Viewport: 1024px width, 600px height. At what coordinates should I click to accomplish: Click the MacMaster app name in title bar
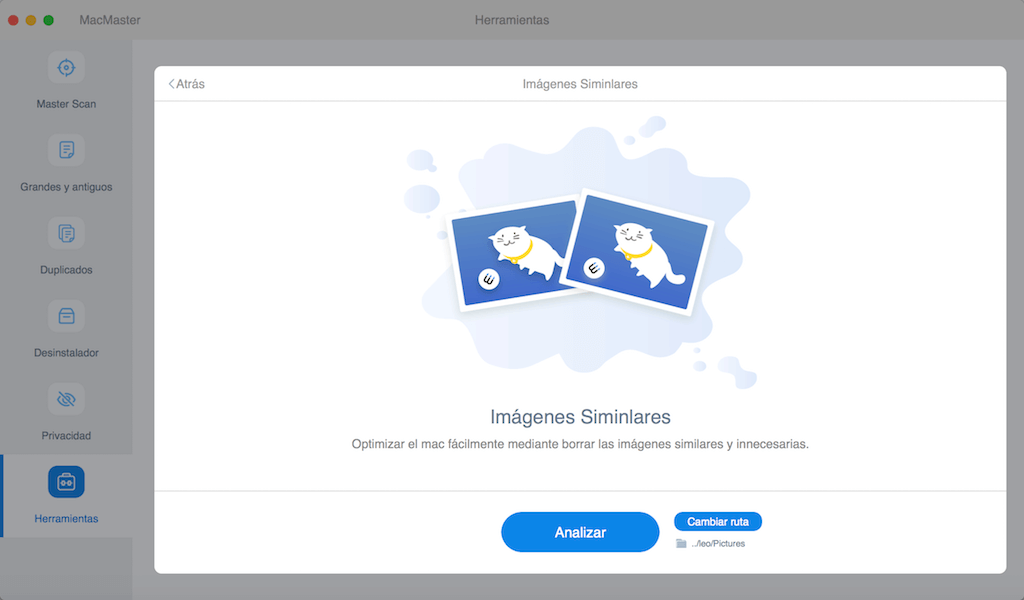(110, 20)
